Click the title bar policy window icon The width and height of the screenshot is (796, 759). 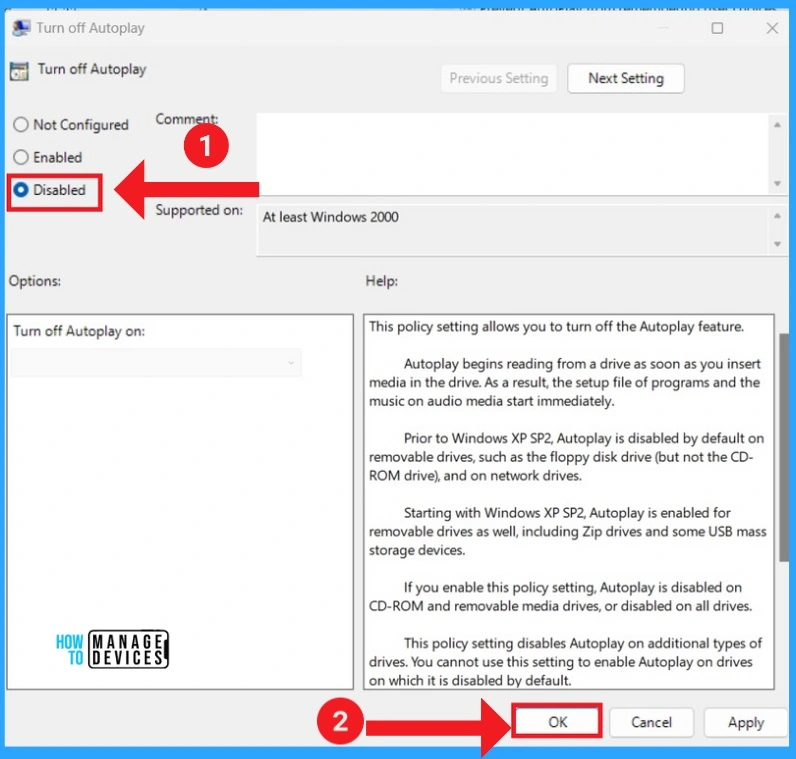[21, 28]
